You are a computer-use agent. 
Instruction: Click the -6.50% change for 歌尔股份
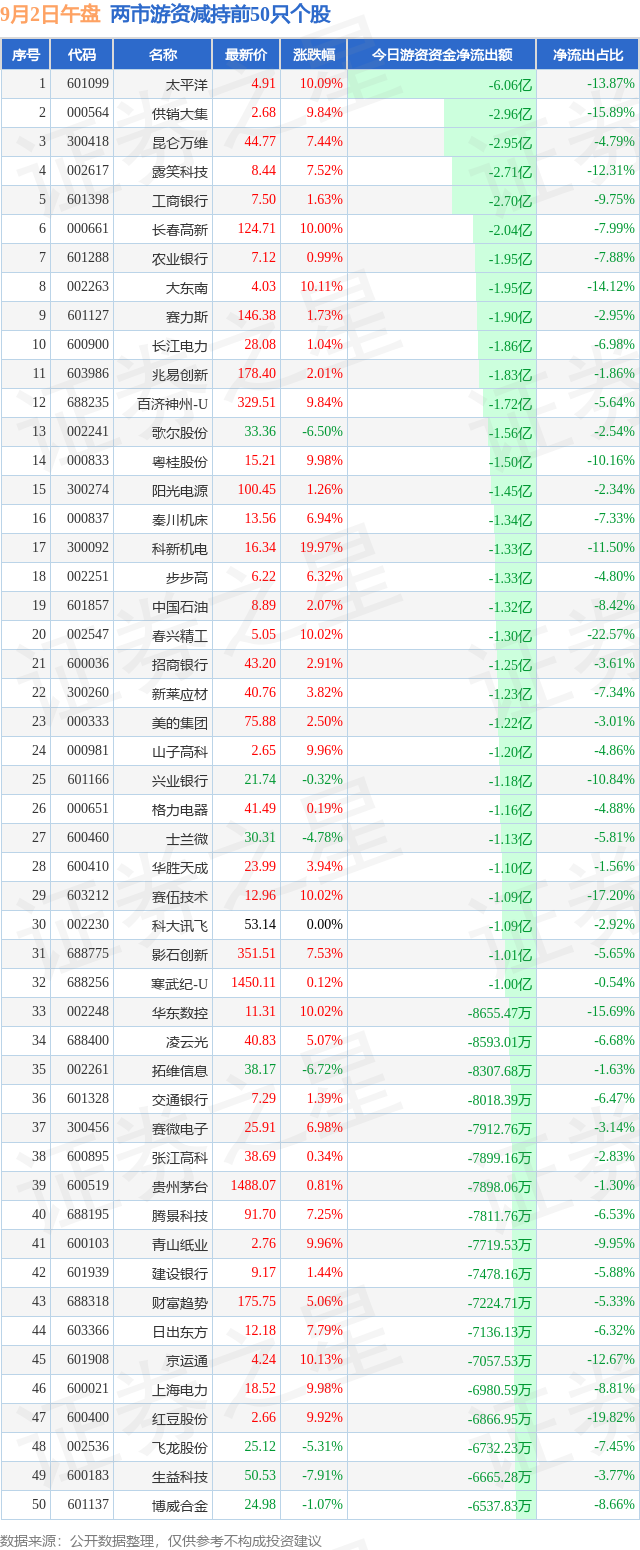322,432
